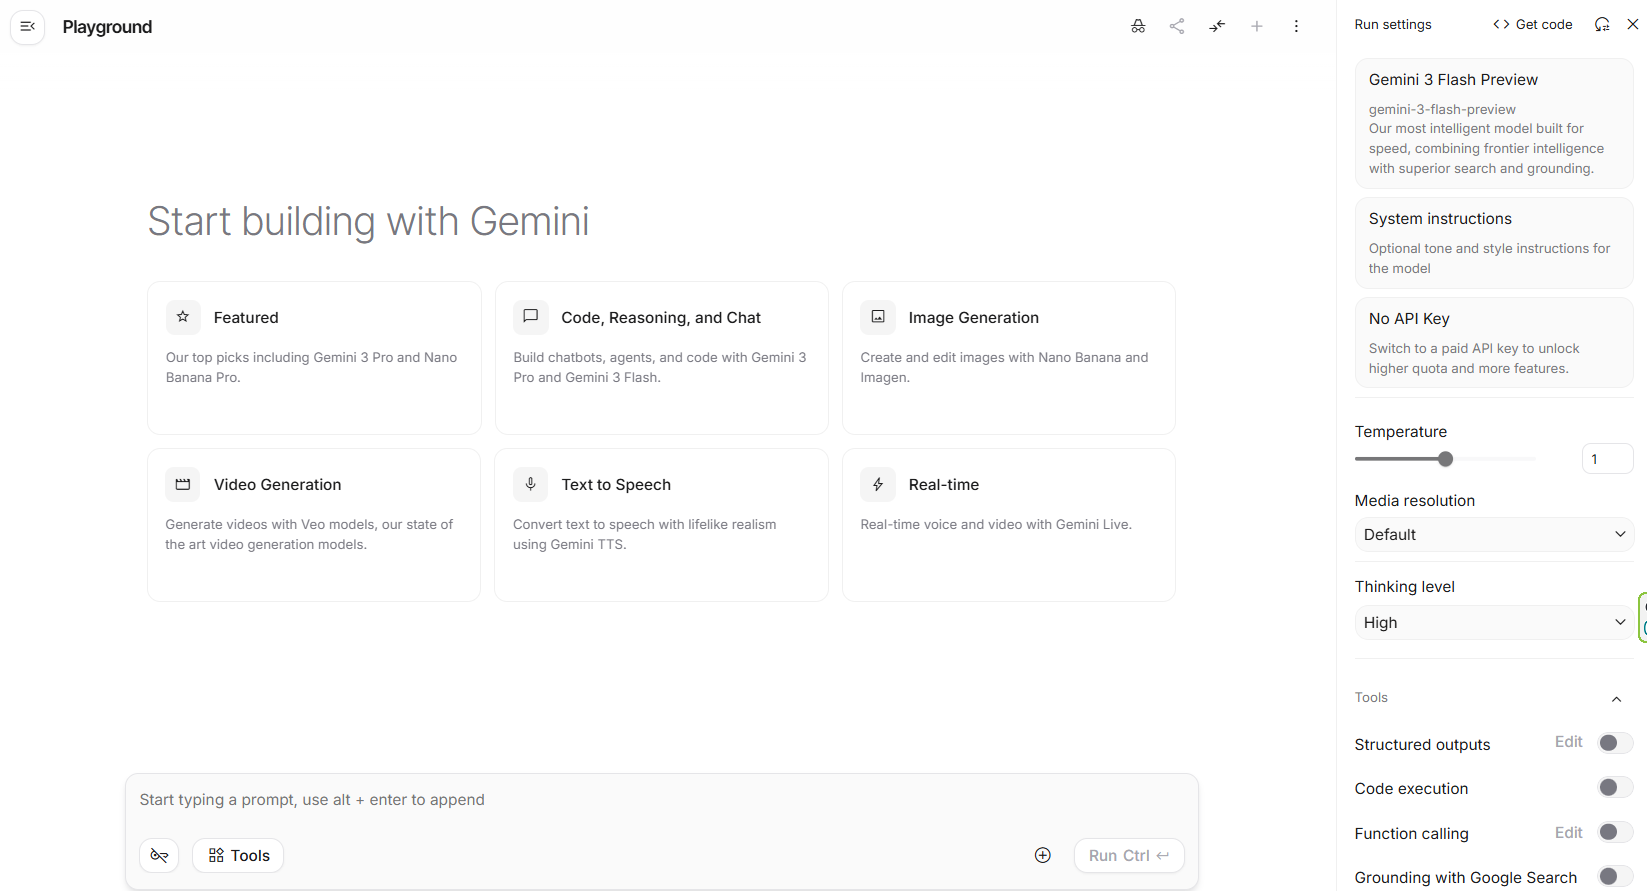Enable Grounding with Google Search switch

pyautogui.click(x=1615, y=877)
